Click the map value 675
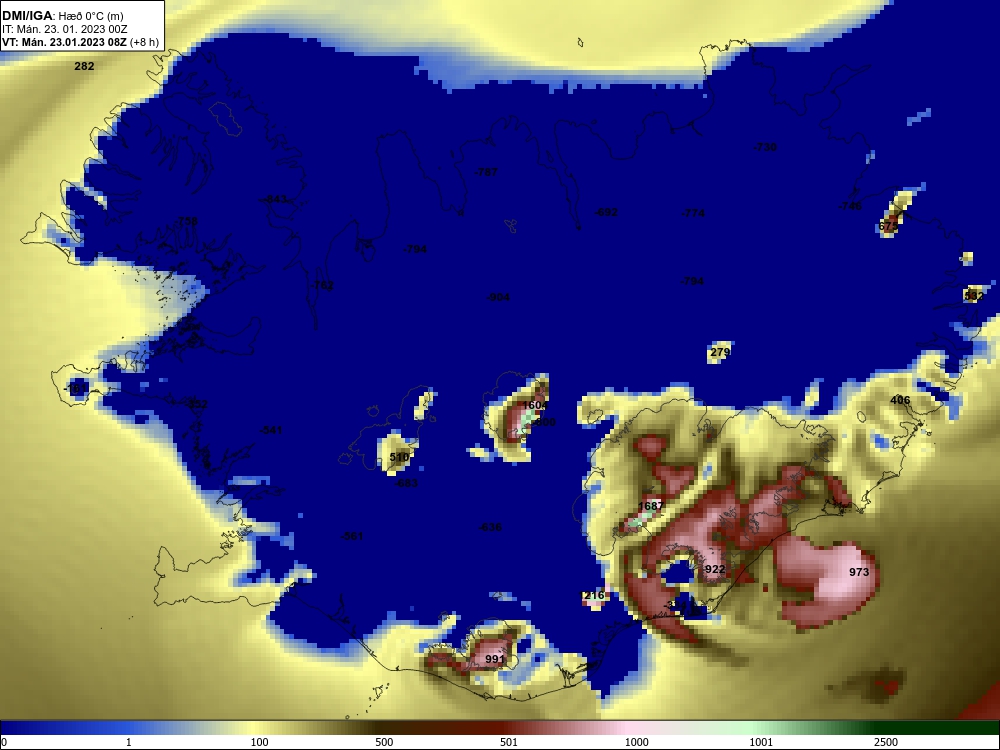This screenshot has height=750, width=1000. tap(888, 226)
